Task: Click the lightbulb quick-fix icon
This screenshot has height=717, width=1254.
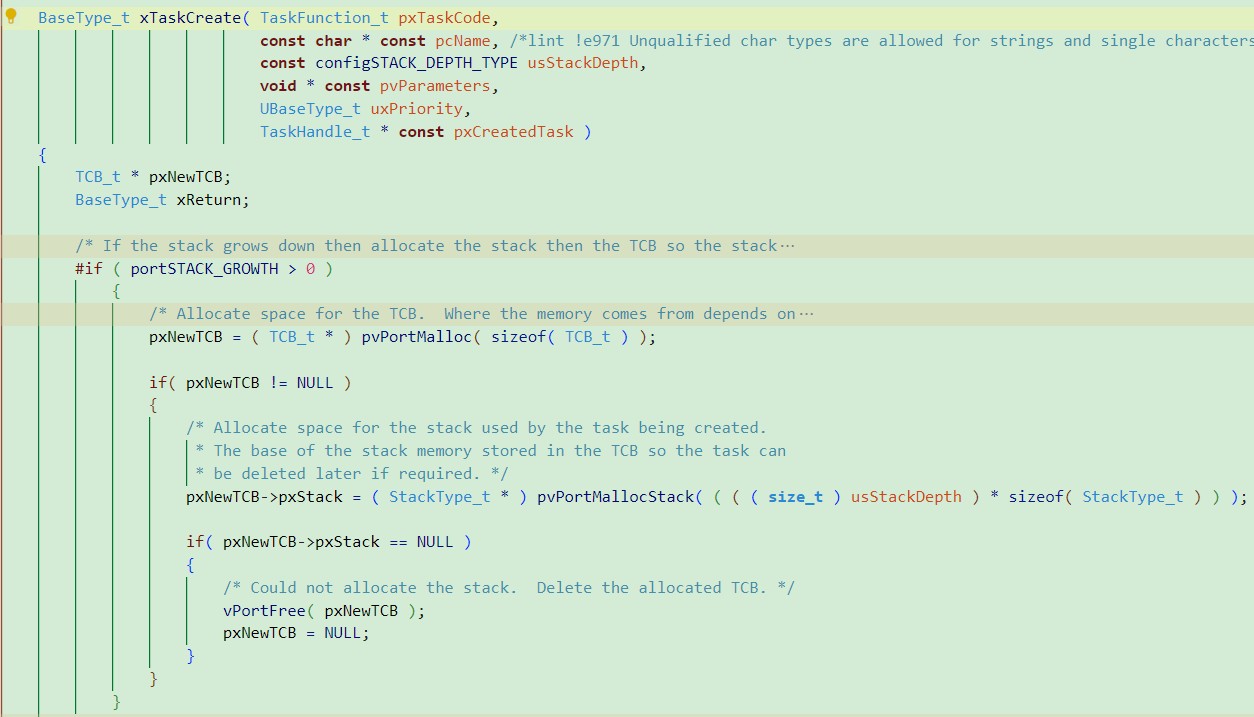Action: (12, 16)
